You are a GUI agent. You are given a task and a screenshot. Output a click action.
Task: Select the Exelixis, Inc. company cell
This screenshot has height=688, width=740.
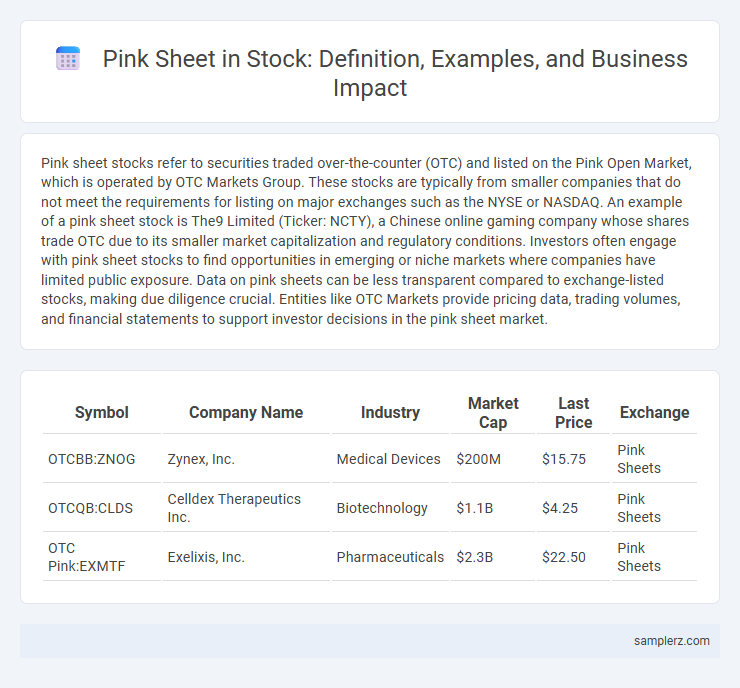[246, 557]
